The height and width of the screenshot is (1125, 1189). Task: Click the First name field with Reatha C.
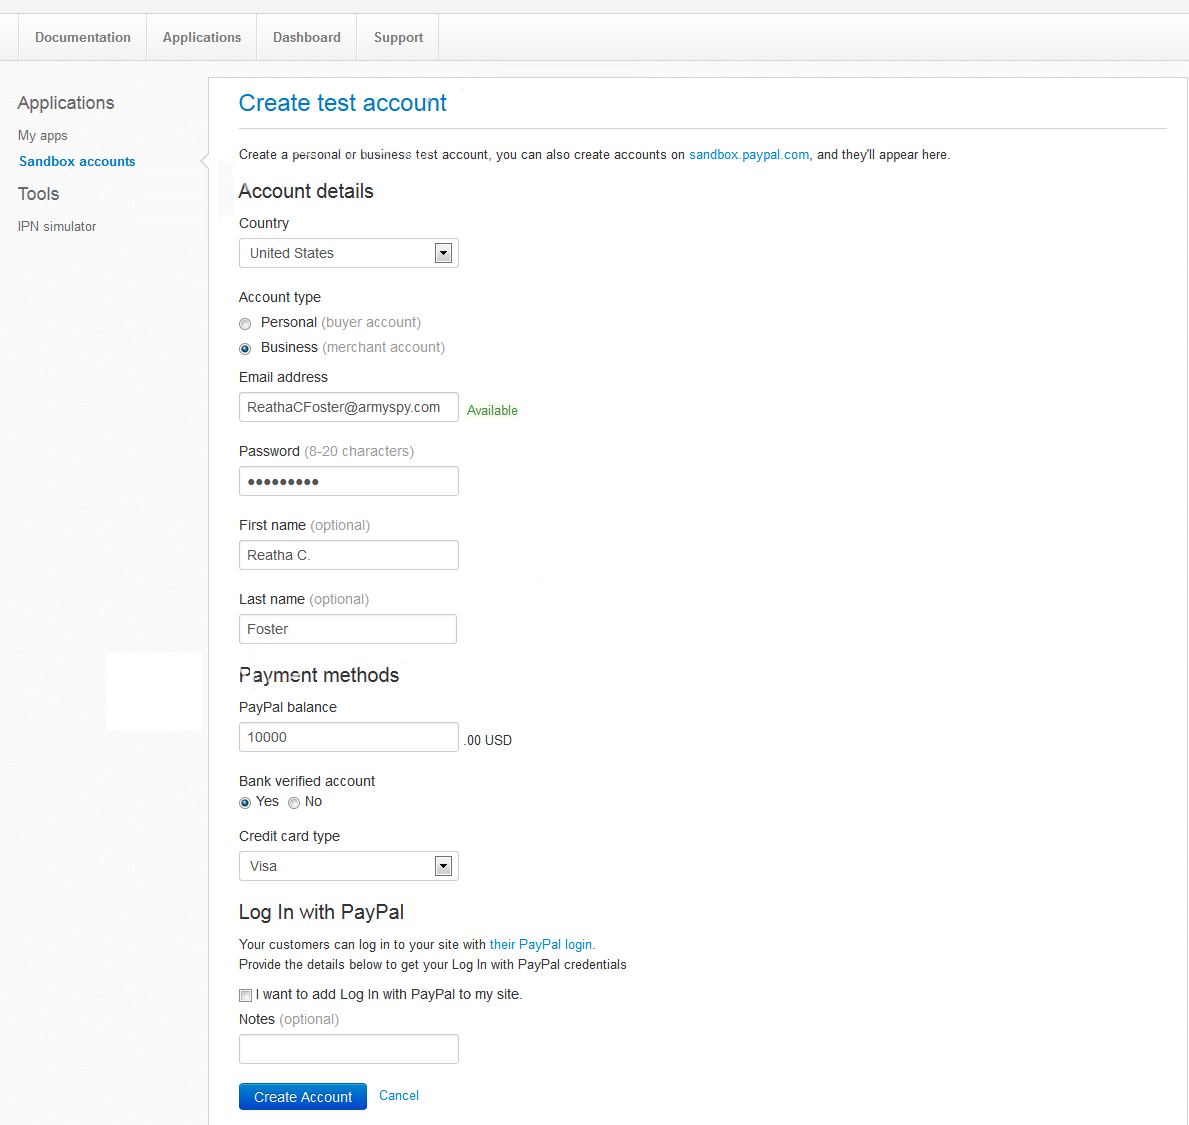coord(349,555)
